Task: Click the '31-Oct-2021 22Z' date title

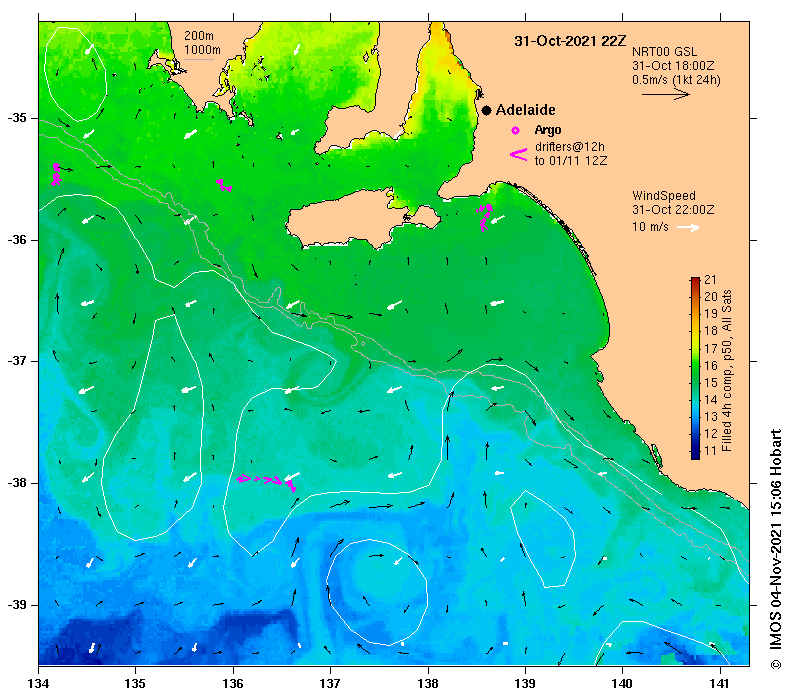Action: point(570,41)
